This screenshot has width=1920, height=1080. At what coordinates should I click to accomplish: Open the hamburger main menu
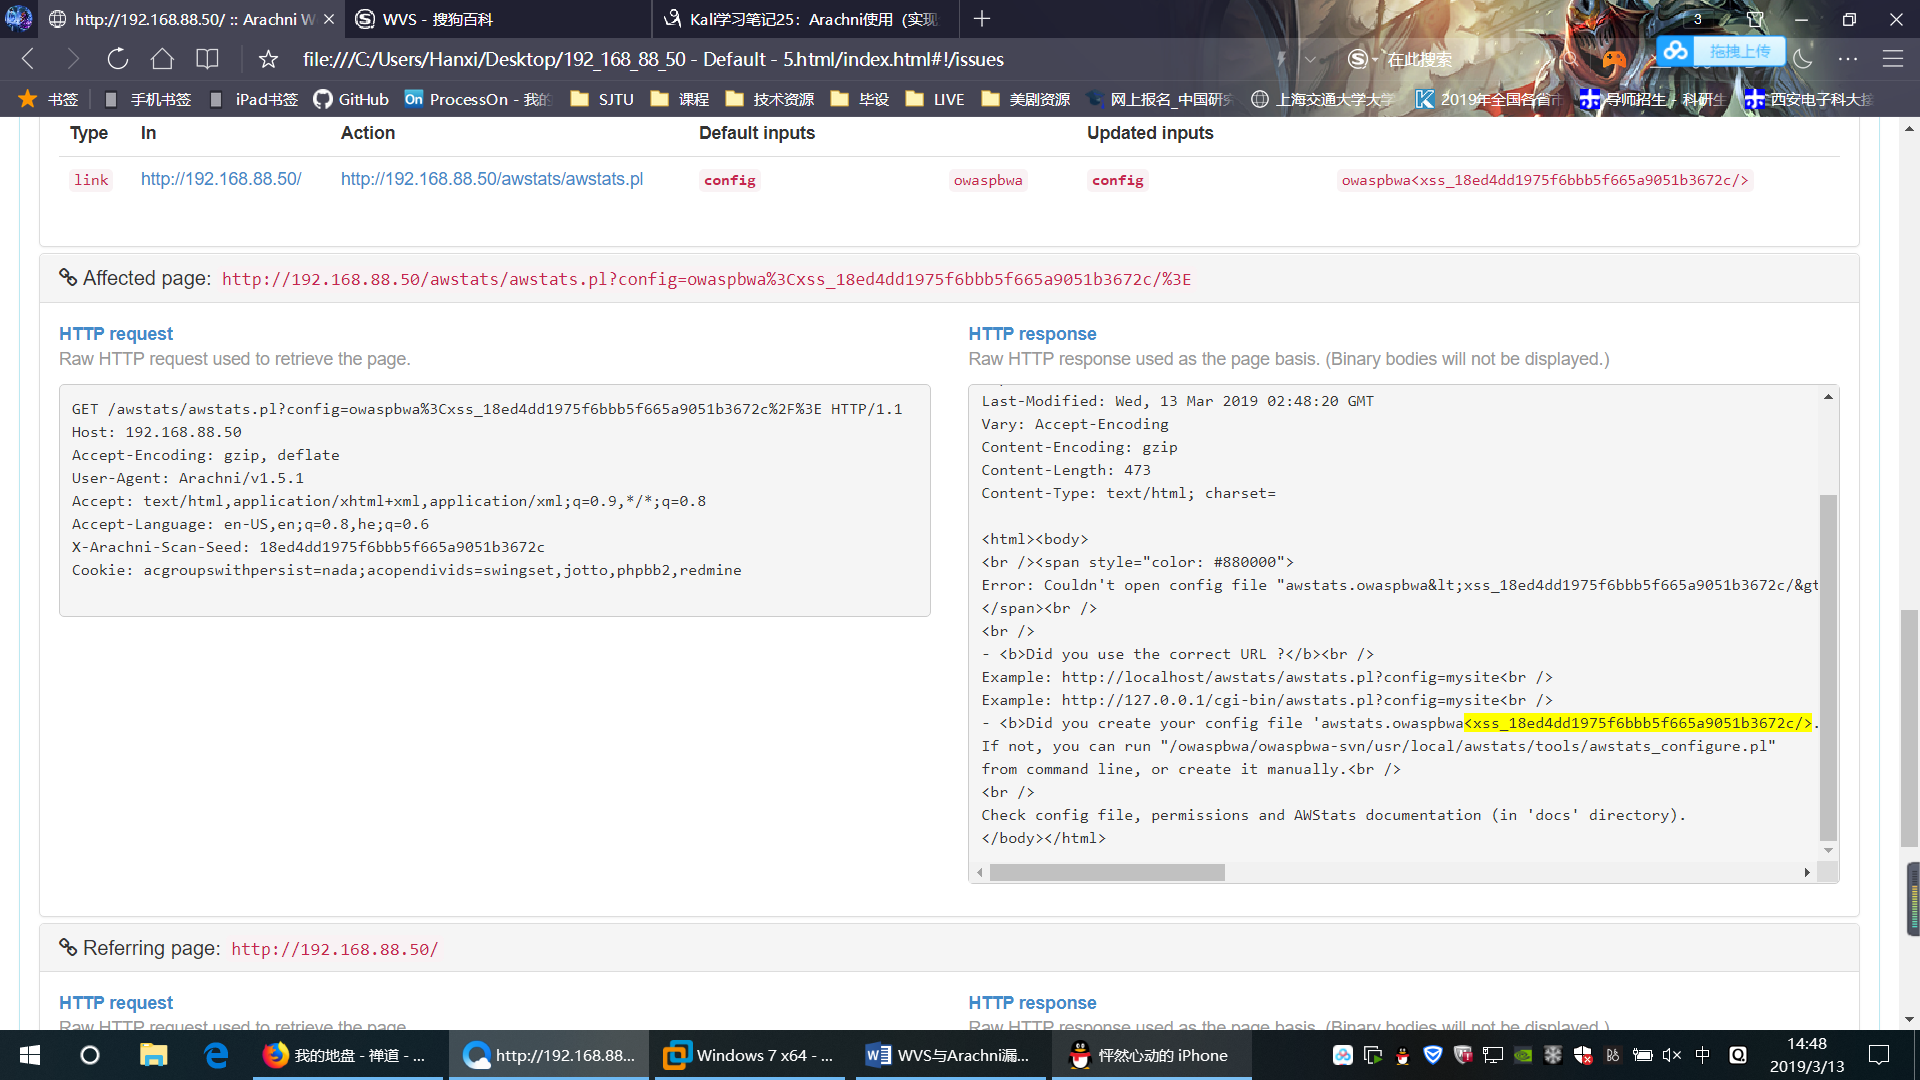point(1893,59)
